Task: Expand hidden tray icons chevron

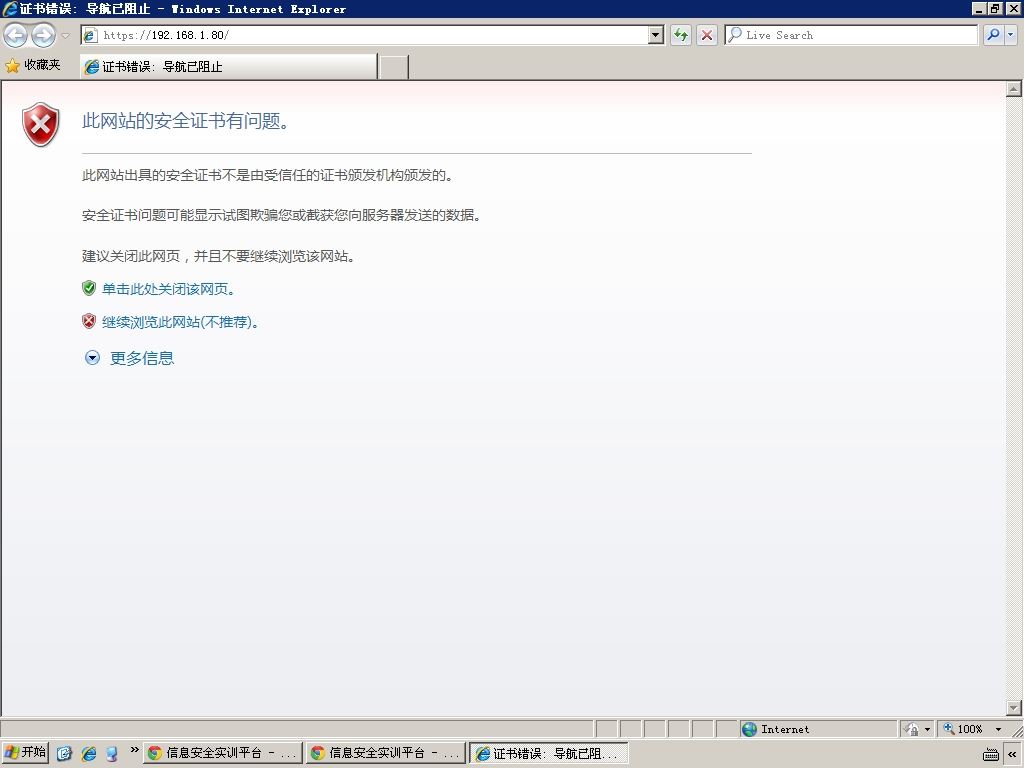Action: pyautogui.click(x=1012, y=754)
